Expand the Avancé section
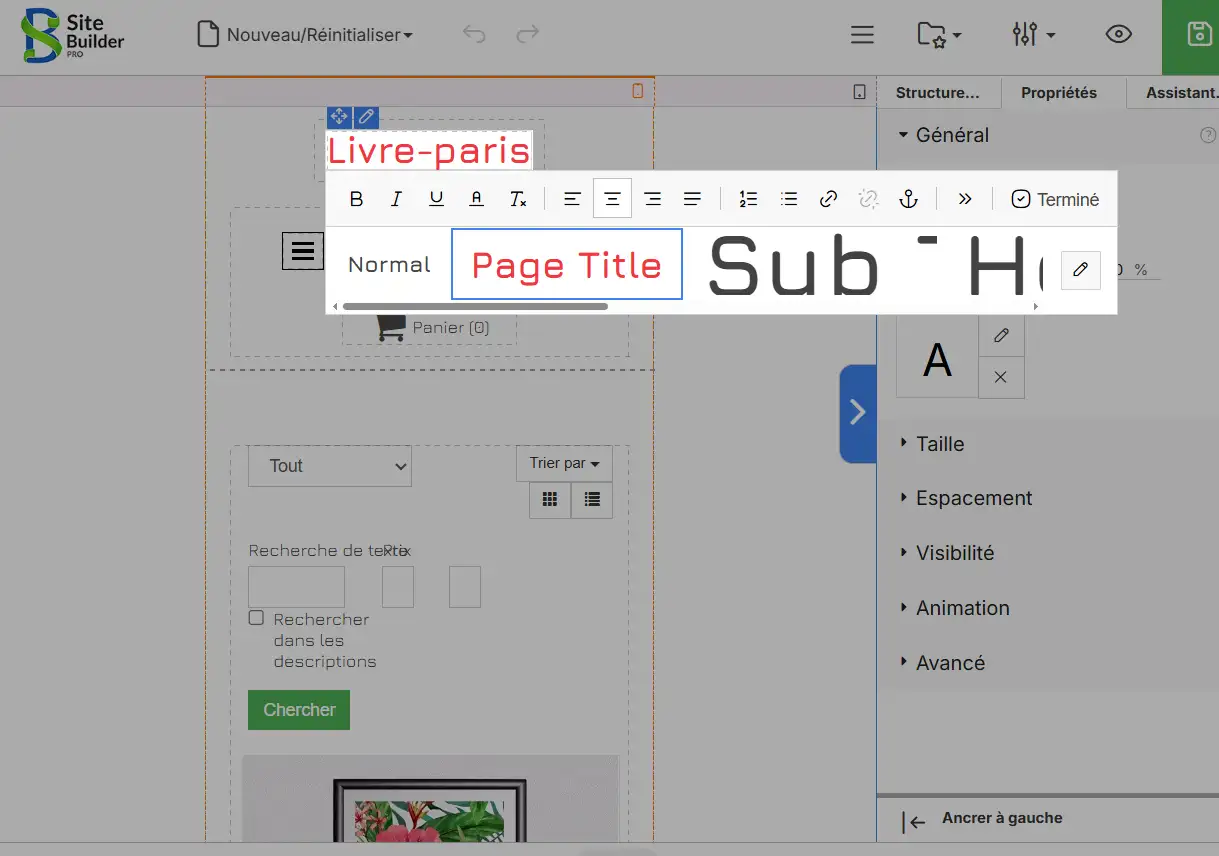This screenshot has width=1219, height=856. coord(941,663)
